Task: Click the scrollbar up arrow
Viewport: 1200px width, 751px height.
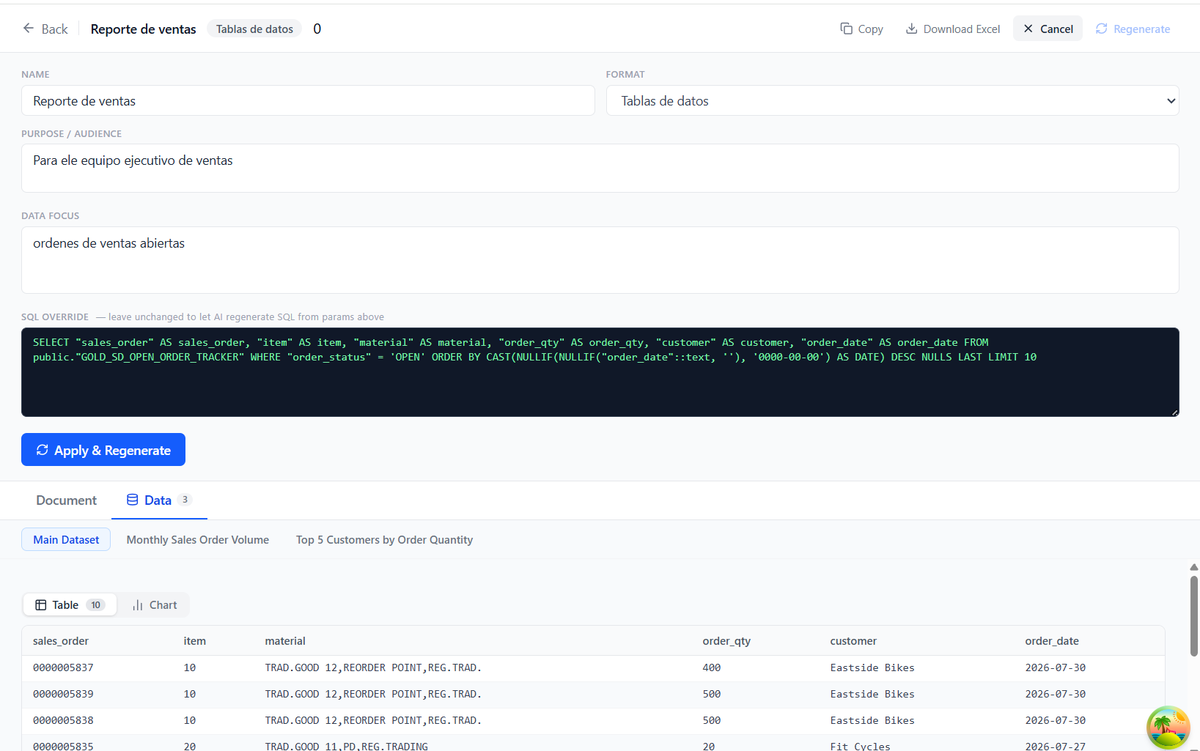Action: 1193,567
